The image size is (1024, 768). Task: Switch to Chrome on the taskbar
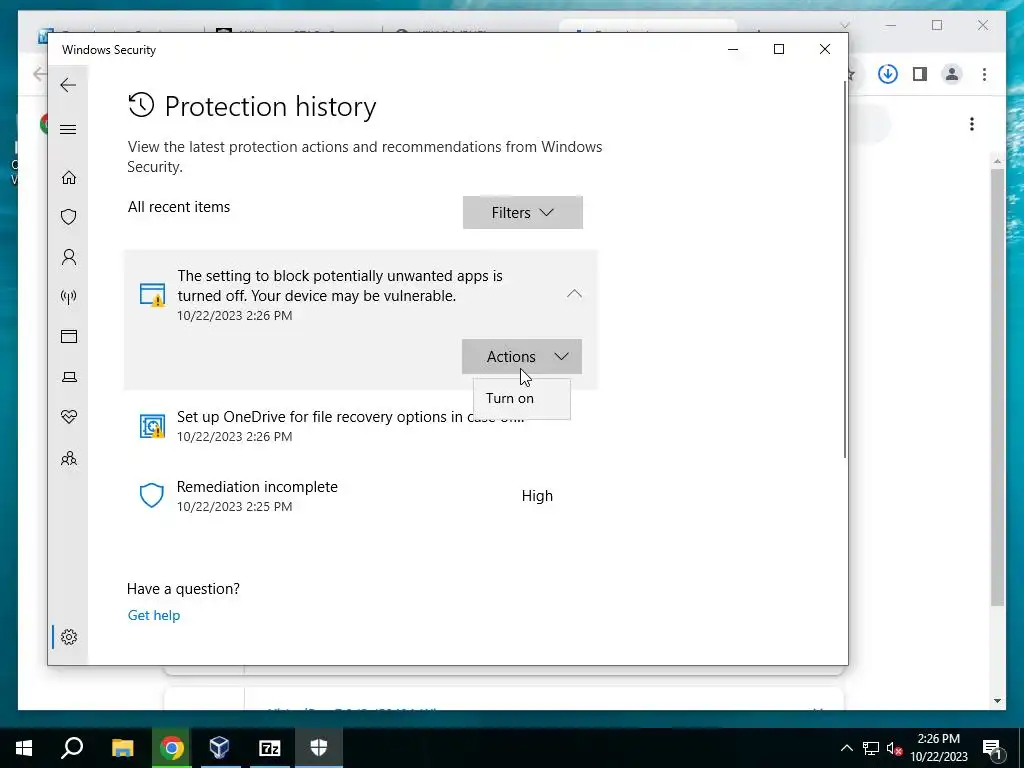[171, 748]
